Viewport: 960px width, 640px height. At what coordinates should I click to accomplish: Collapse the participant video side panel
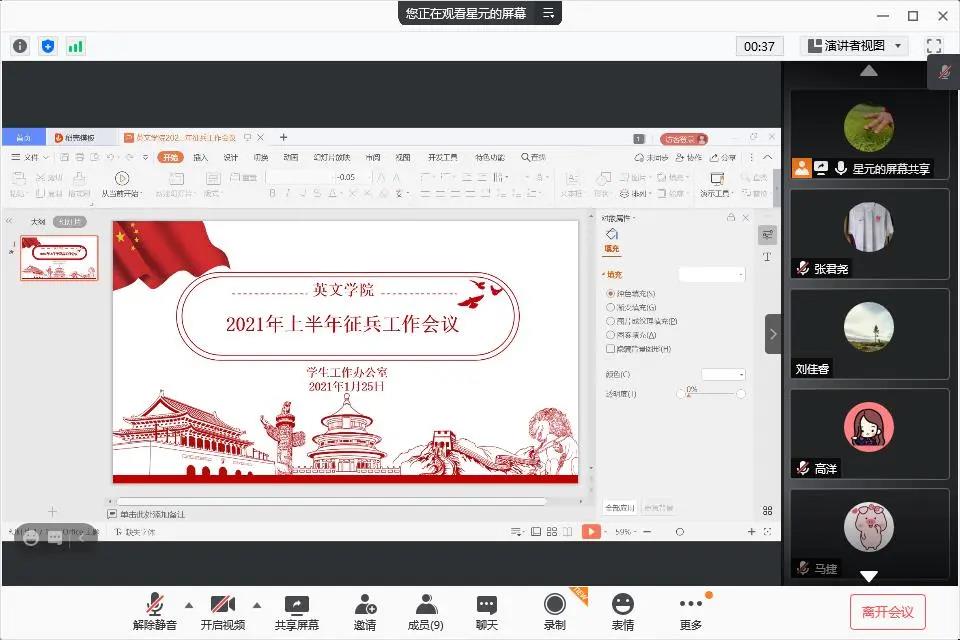coord(773,334)
